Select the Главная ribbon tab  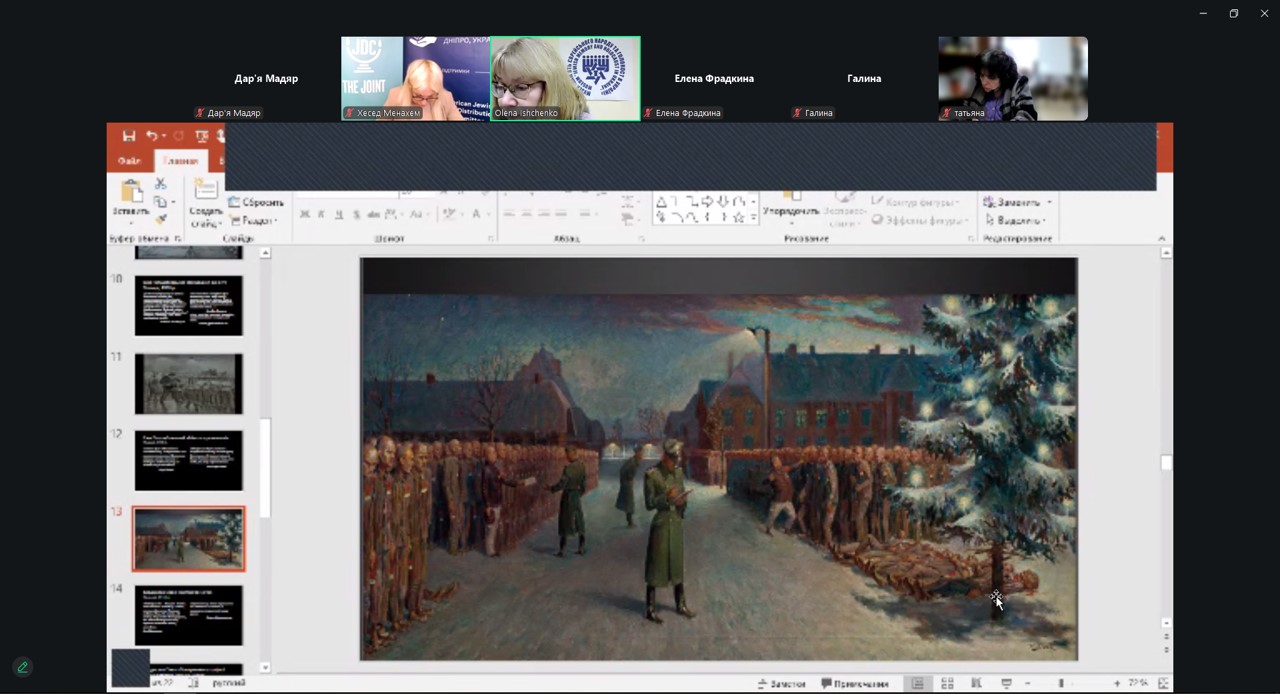[x=181, y=161]
